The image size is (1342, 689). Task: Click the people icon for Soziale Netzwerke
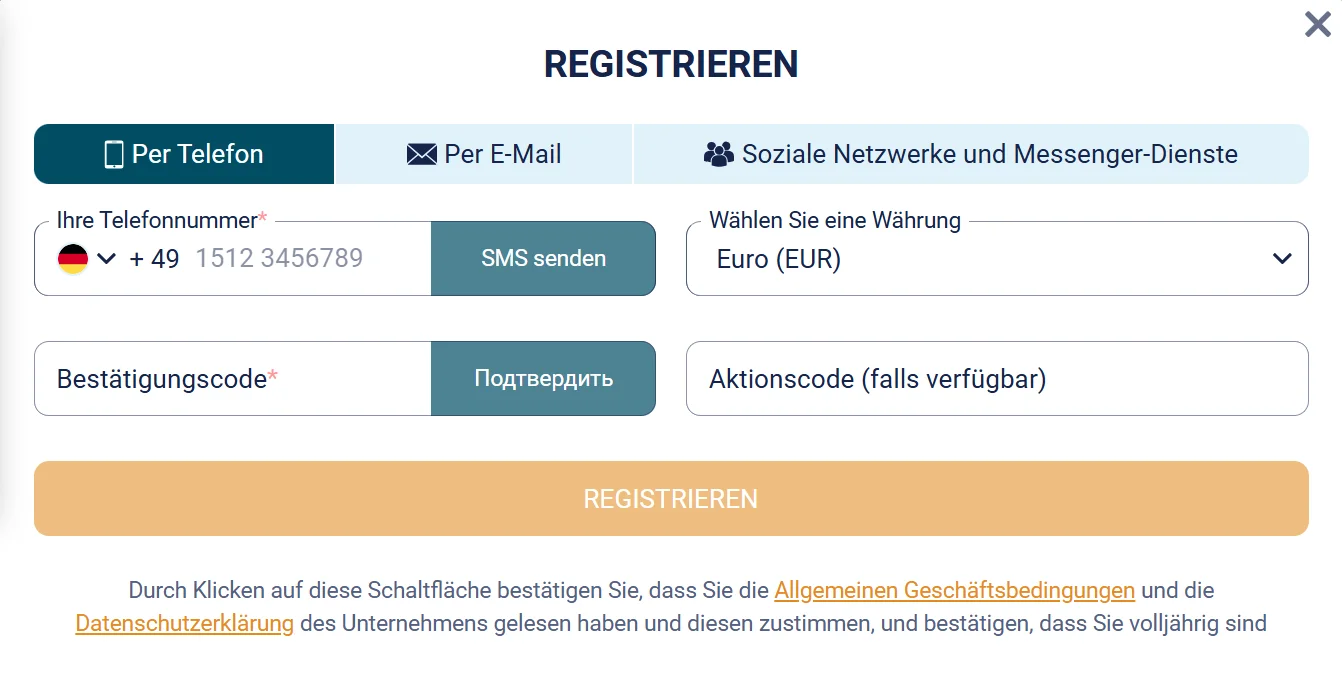pyautogui.click(x=717, y=153)
